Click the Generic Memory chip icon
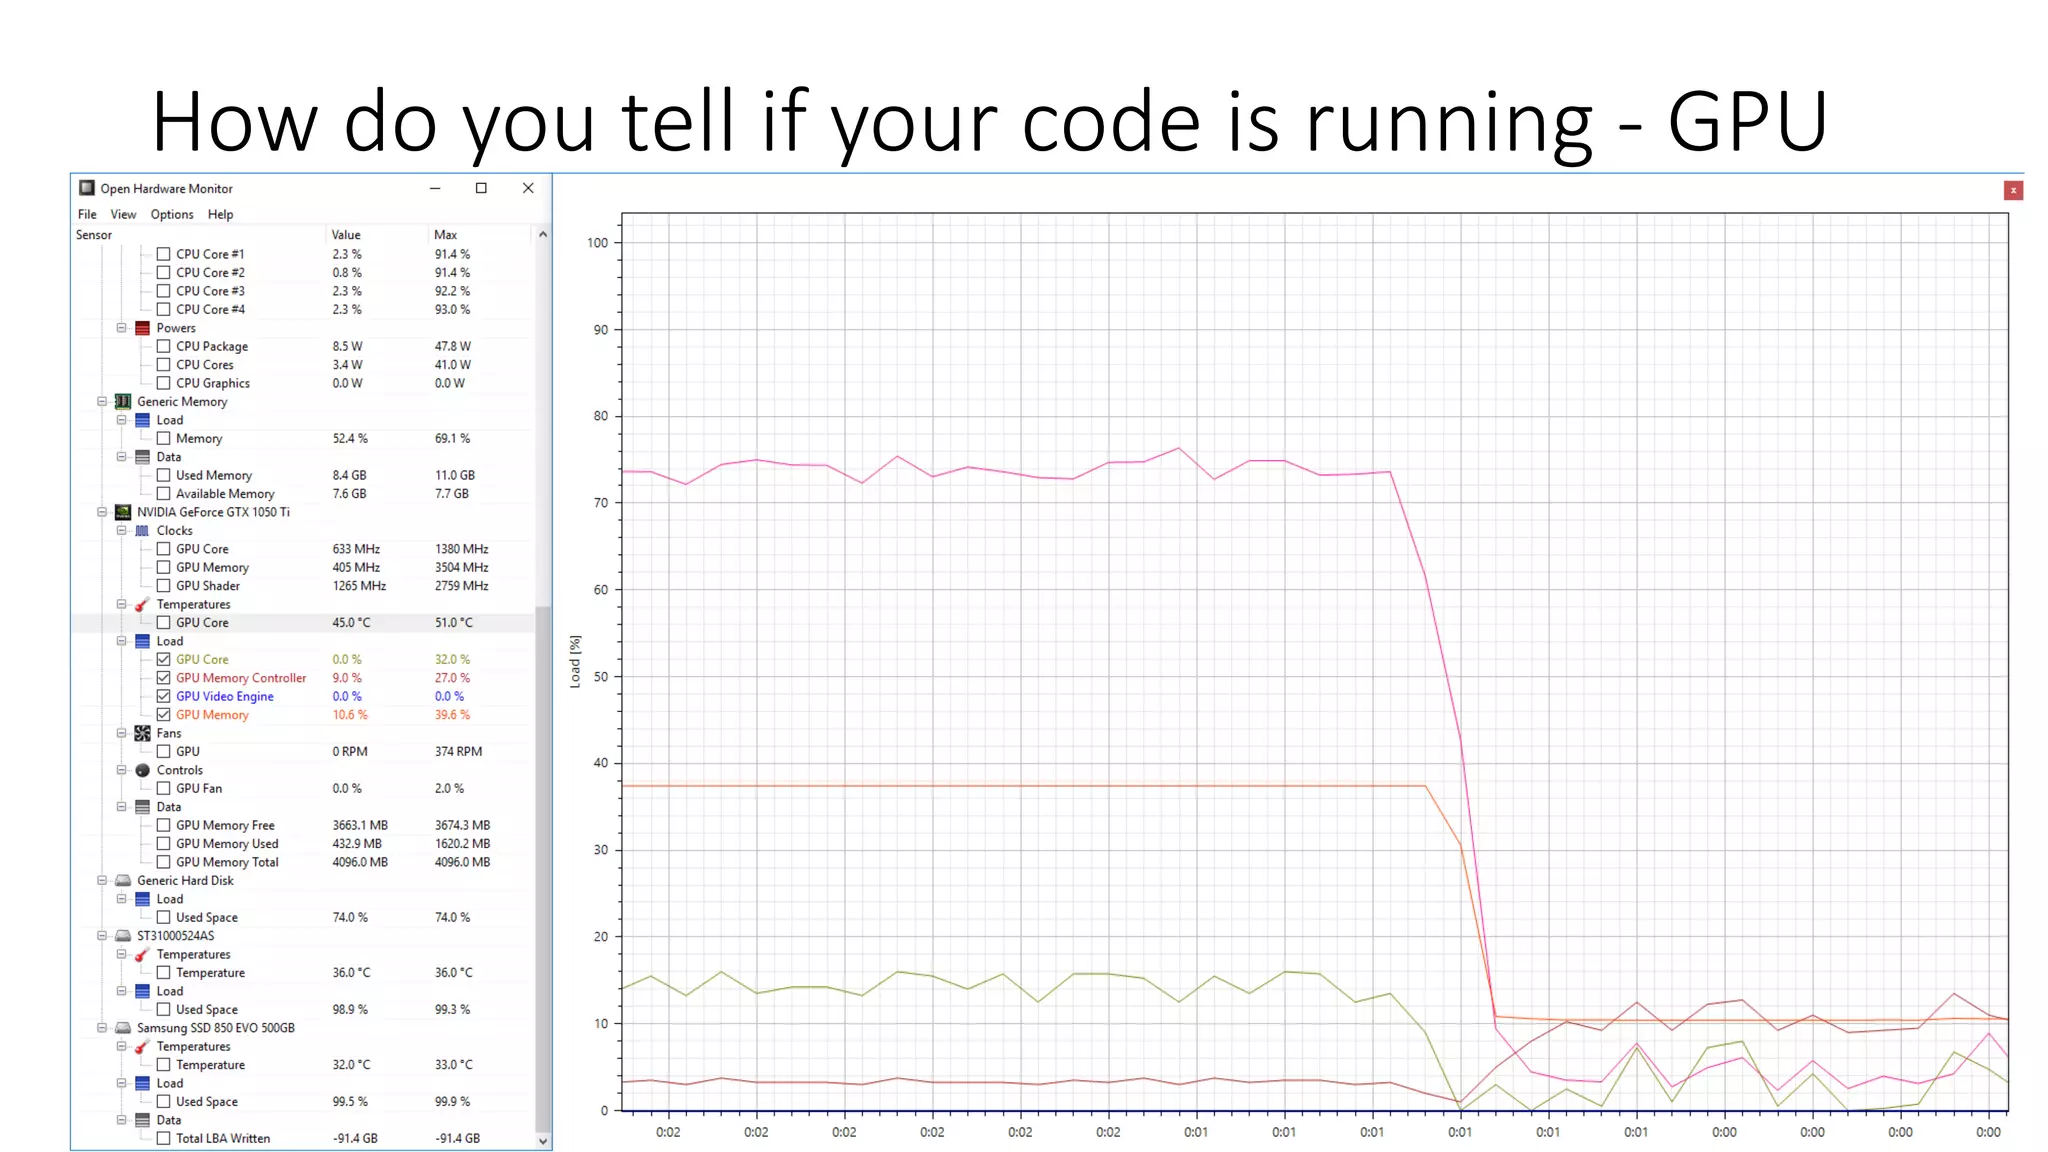This screenshot has width=2048, height=1152. [123, 402]
